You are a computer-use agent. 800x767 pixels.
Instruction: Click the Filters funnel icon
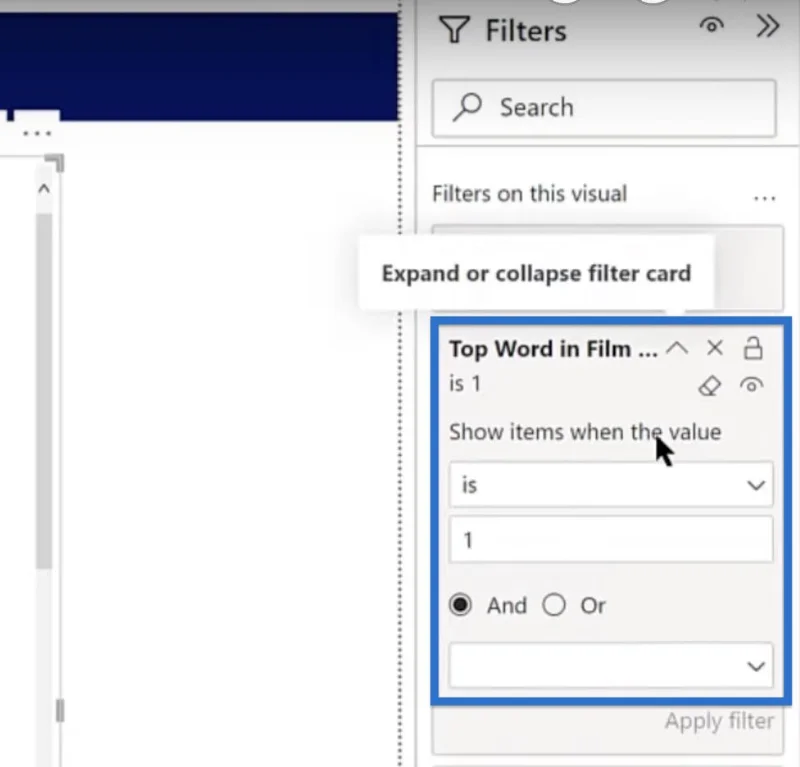point(454,30)
